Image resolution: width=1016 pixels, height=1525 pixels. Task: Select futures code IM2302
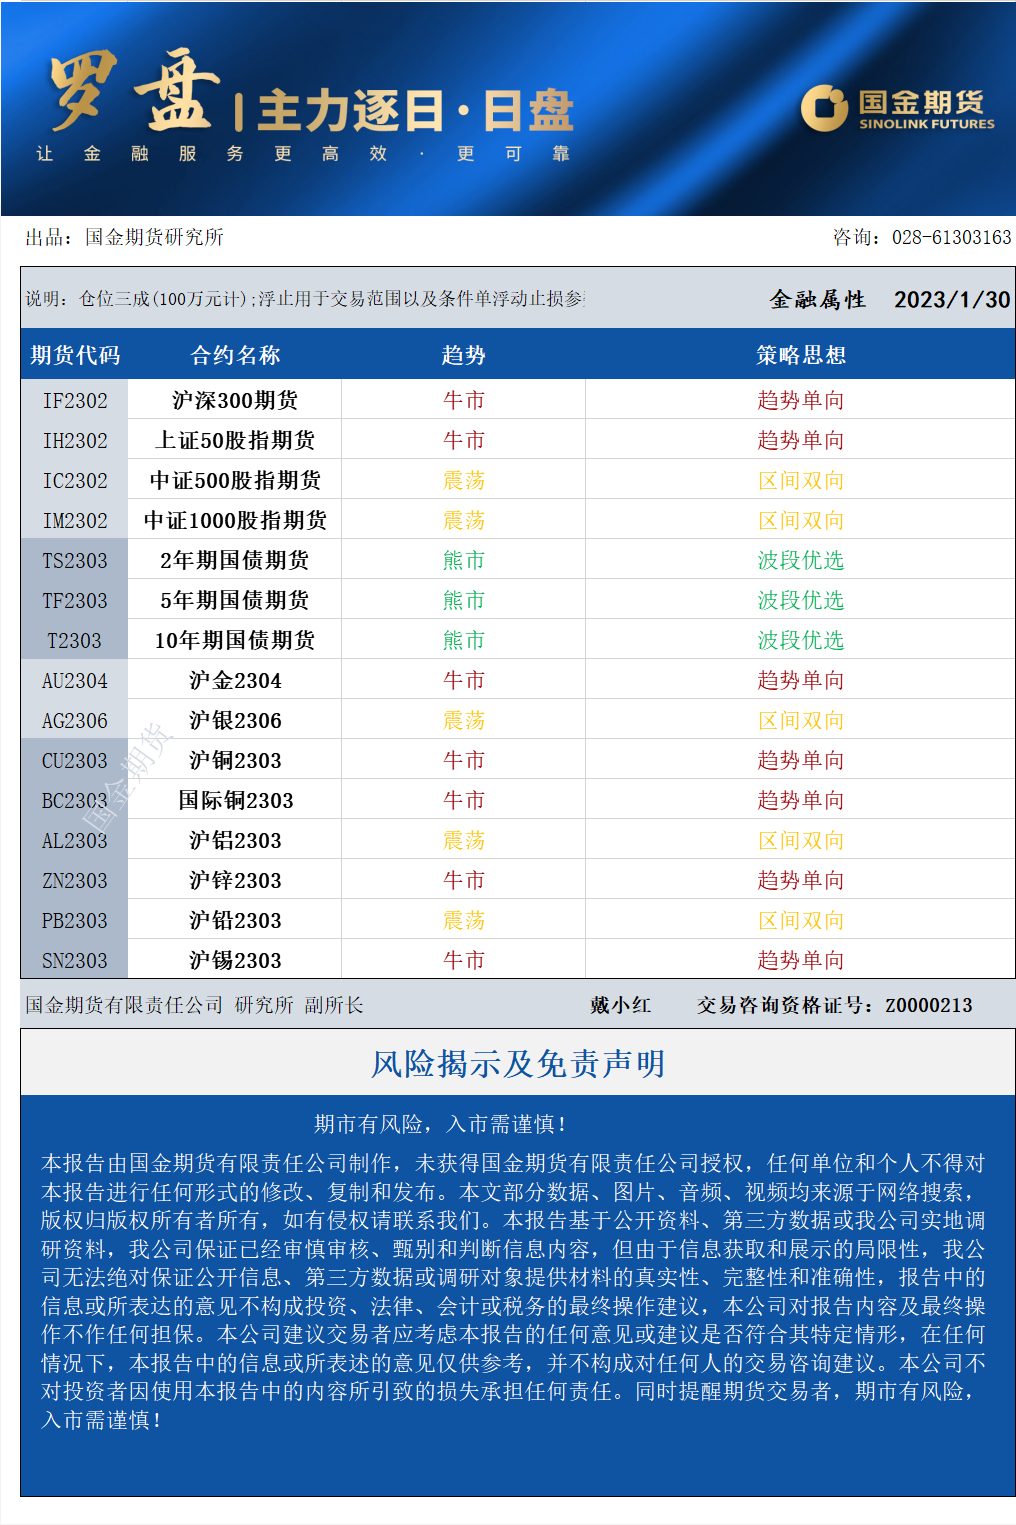[x=75, y=520]
